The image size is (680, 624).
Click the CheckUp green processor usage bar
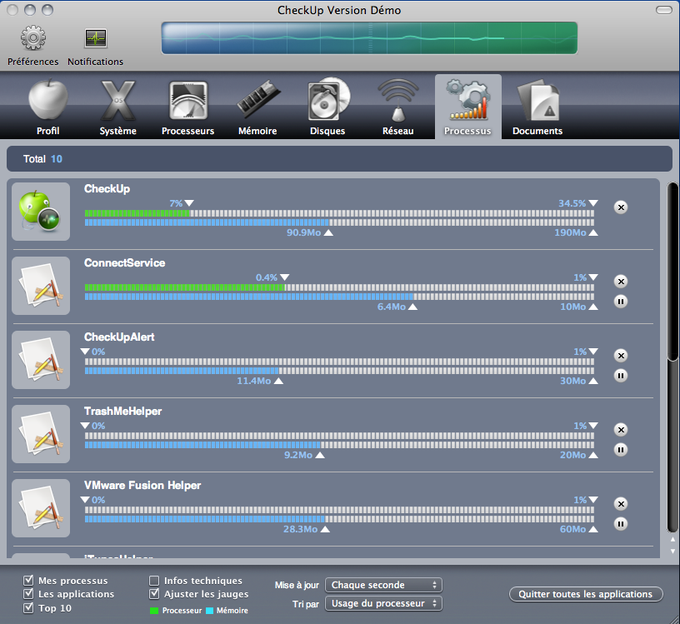(137, 213)
